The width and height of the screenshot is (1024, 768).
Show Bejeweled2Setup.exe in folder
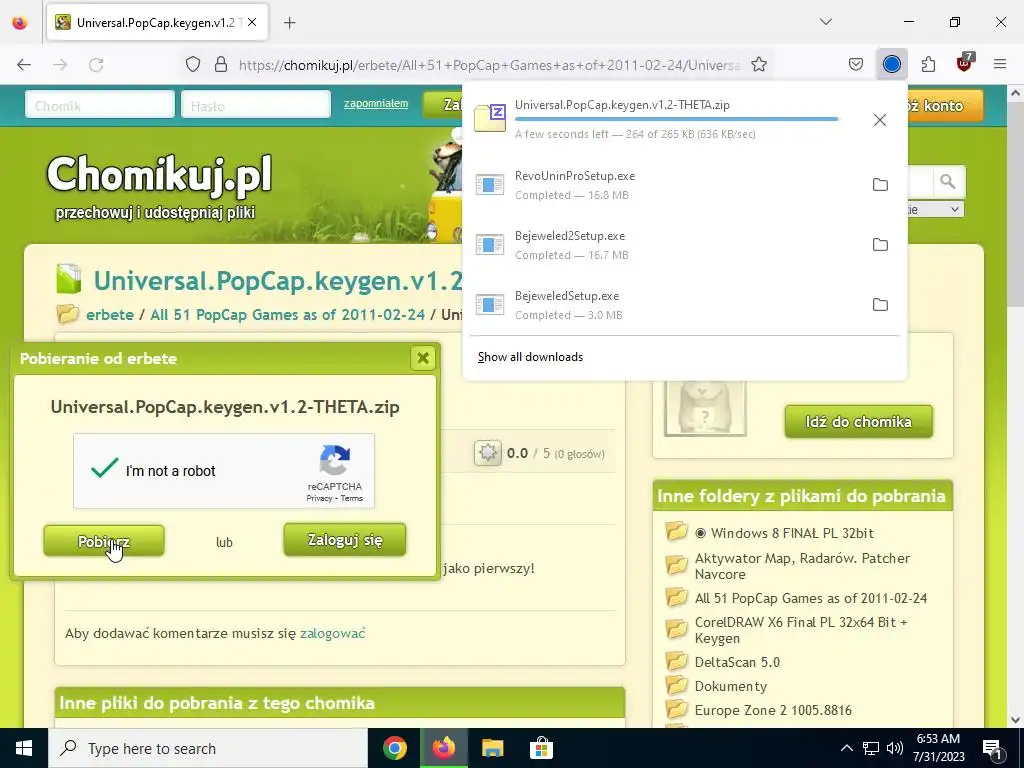[880, 245]
